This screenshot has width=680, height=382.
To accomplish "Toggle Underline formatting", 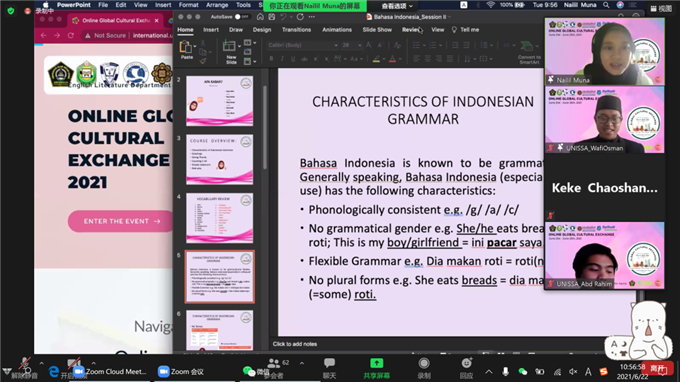I will (293, 59).
